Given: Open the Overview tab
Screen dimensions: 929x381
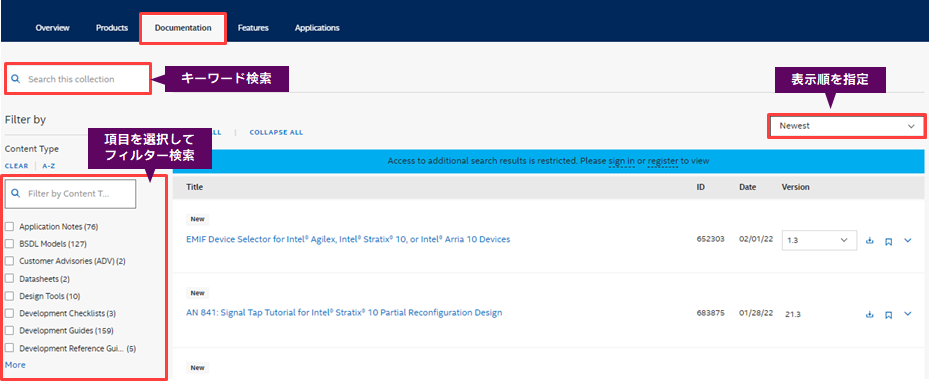Looking at the screenshot, I should (x=52, y=28).
